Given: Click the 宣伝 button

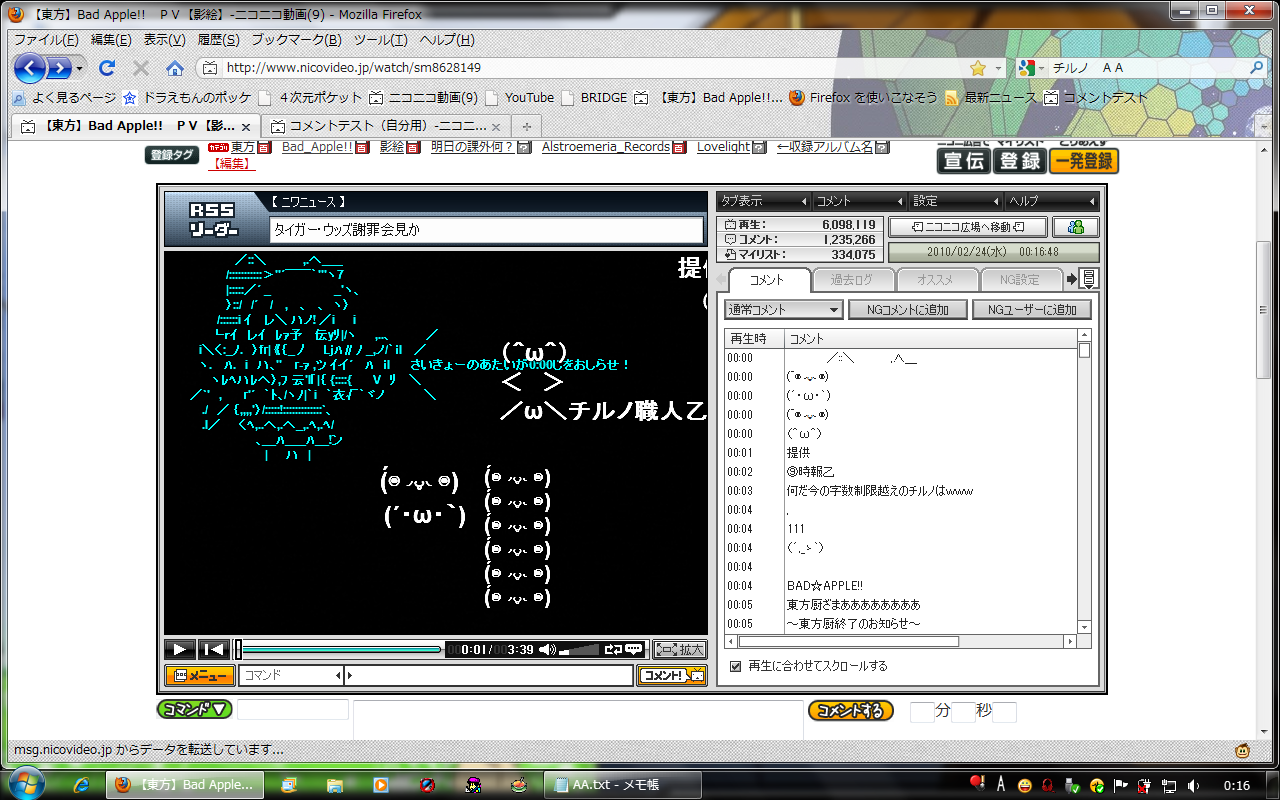Looking at the screenshot, I should pos(963,161).
